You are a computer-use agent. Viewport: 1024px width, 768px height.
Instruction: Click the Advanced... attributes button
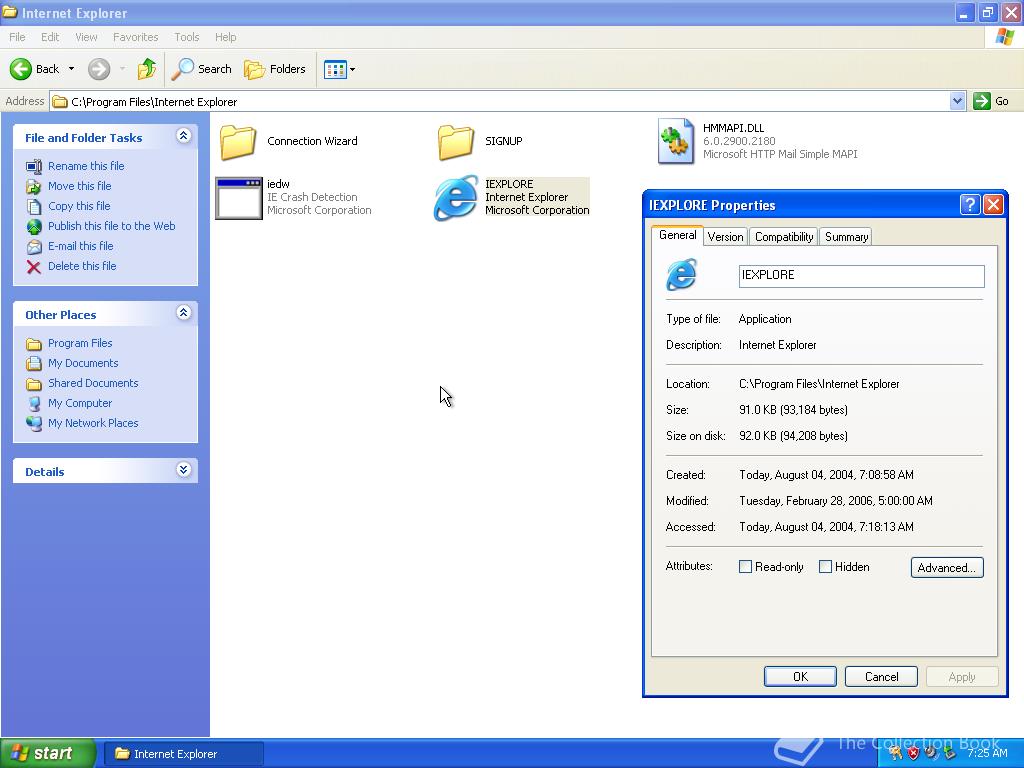click(947, 568)
